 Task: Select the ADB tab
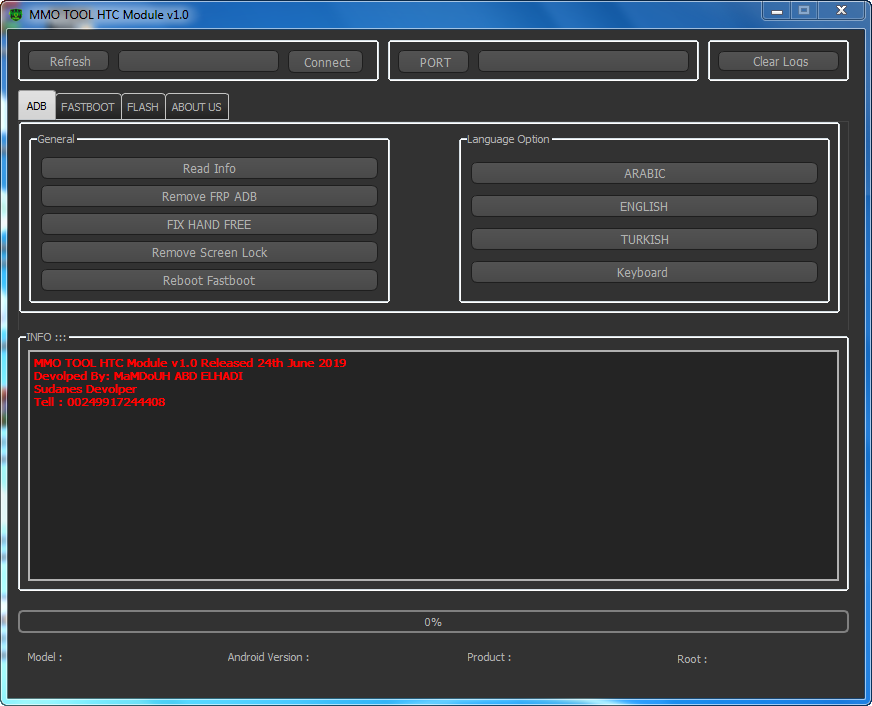[37, 106]
